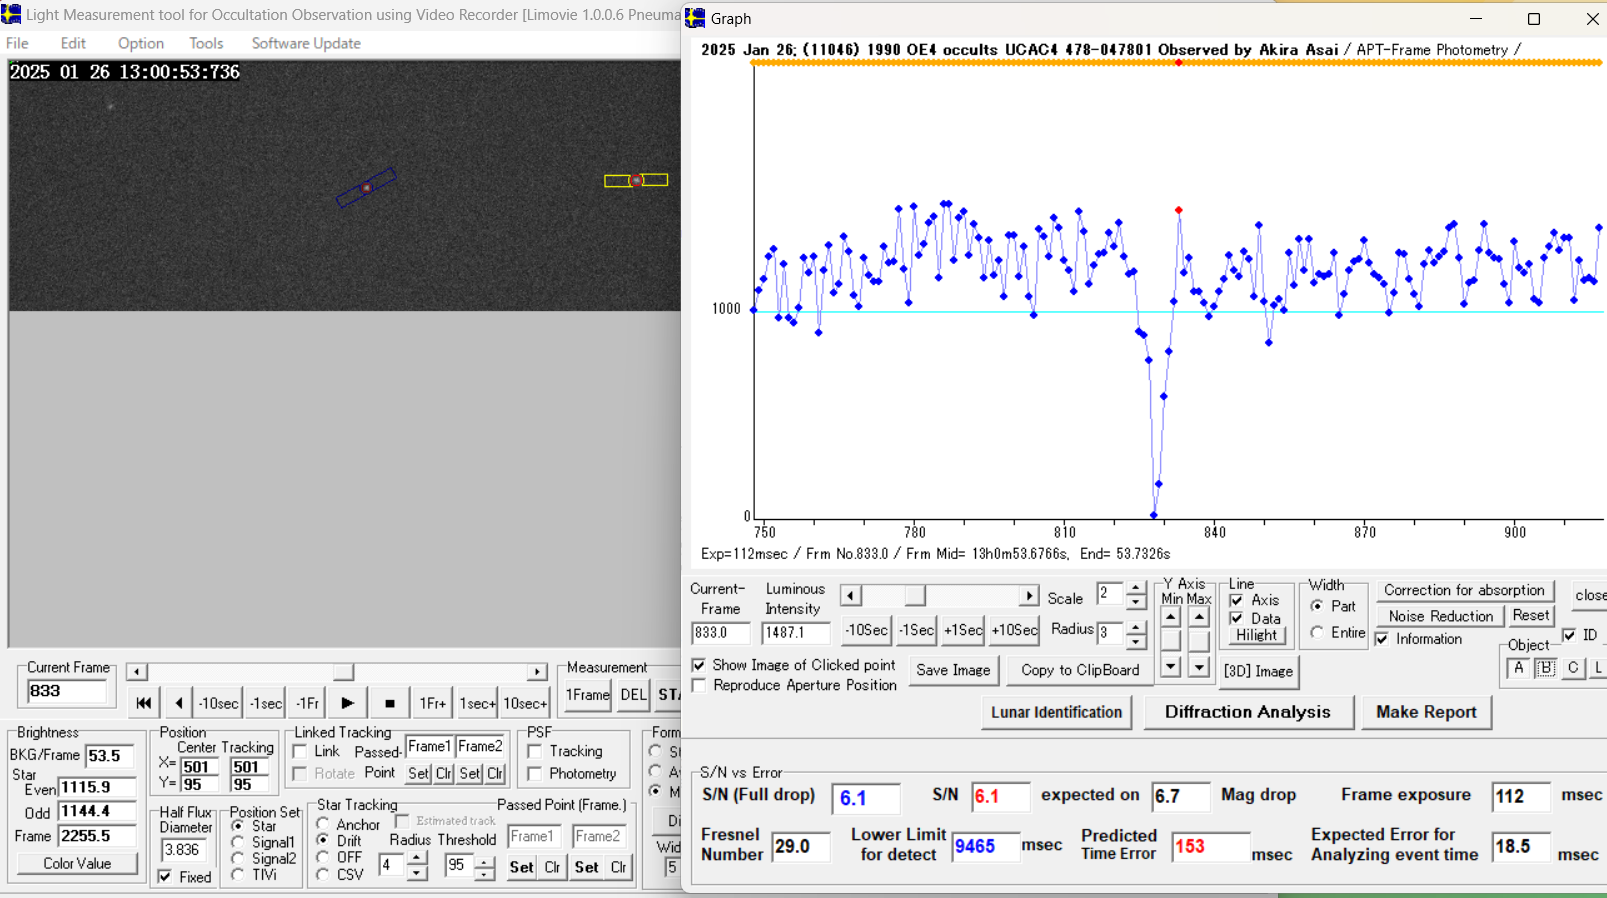Click the video frame position slider thumb
This screenshot has width=1607, height=898.
click(x=343, y=672)
